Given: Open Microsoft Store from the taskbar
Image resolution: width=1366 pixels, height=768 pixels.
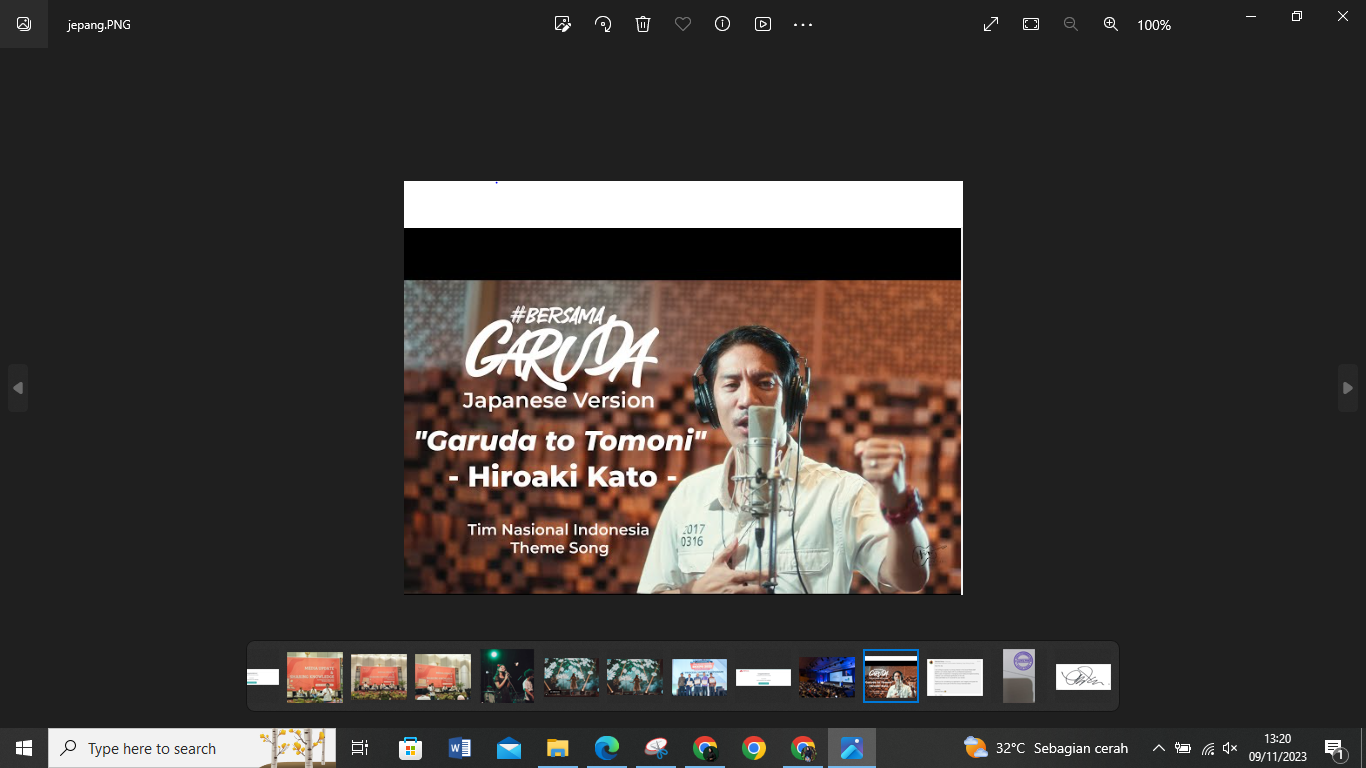Looking at the screenshot, I should (411, 748).
